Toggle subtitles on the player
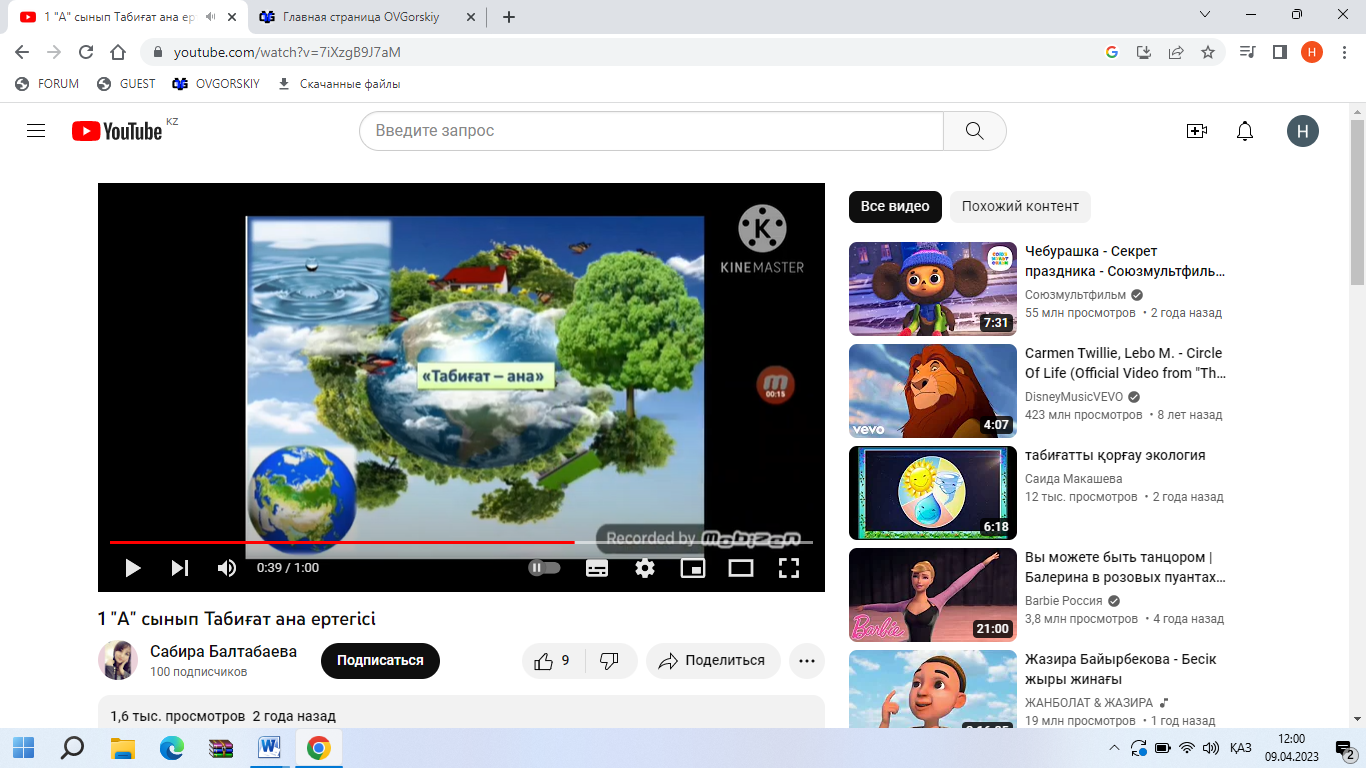1366x768 pixels. (597, 568)
